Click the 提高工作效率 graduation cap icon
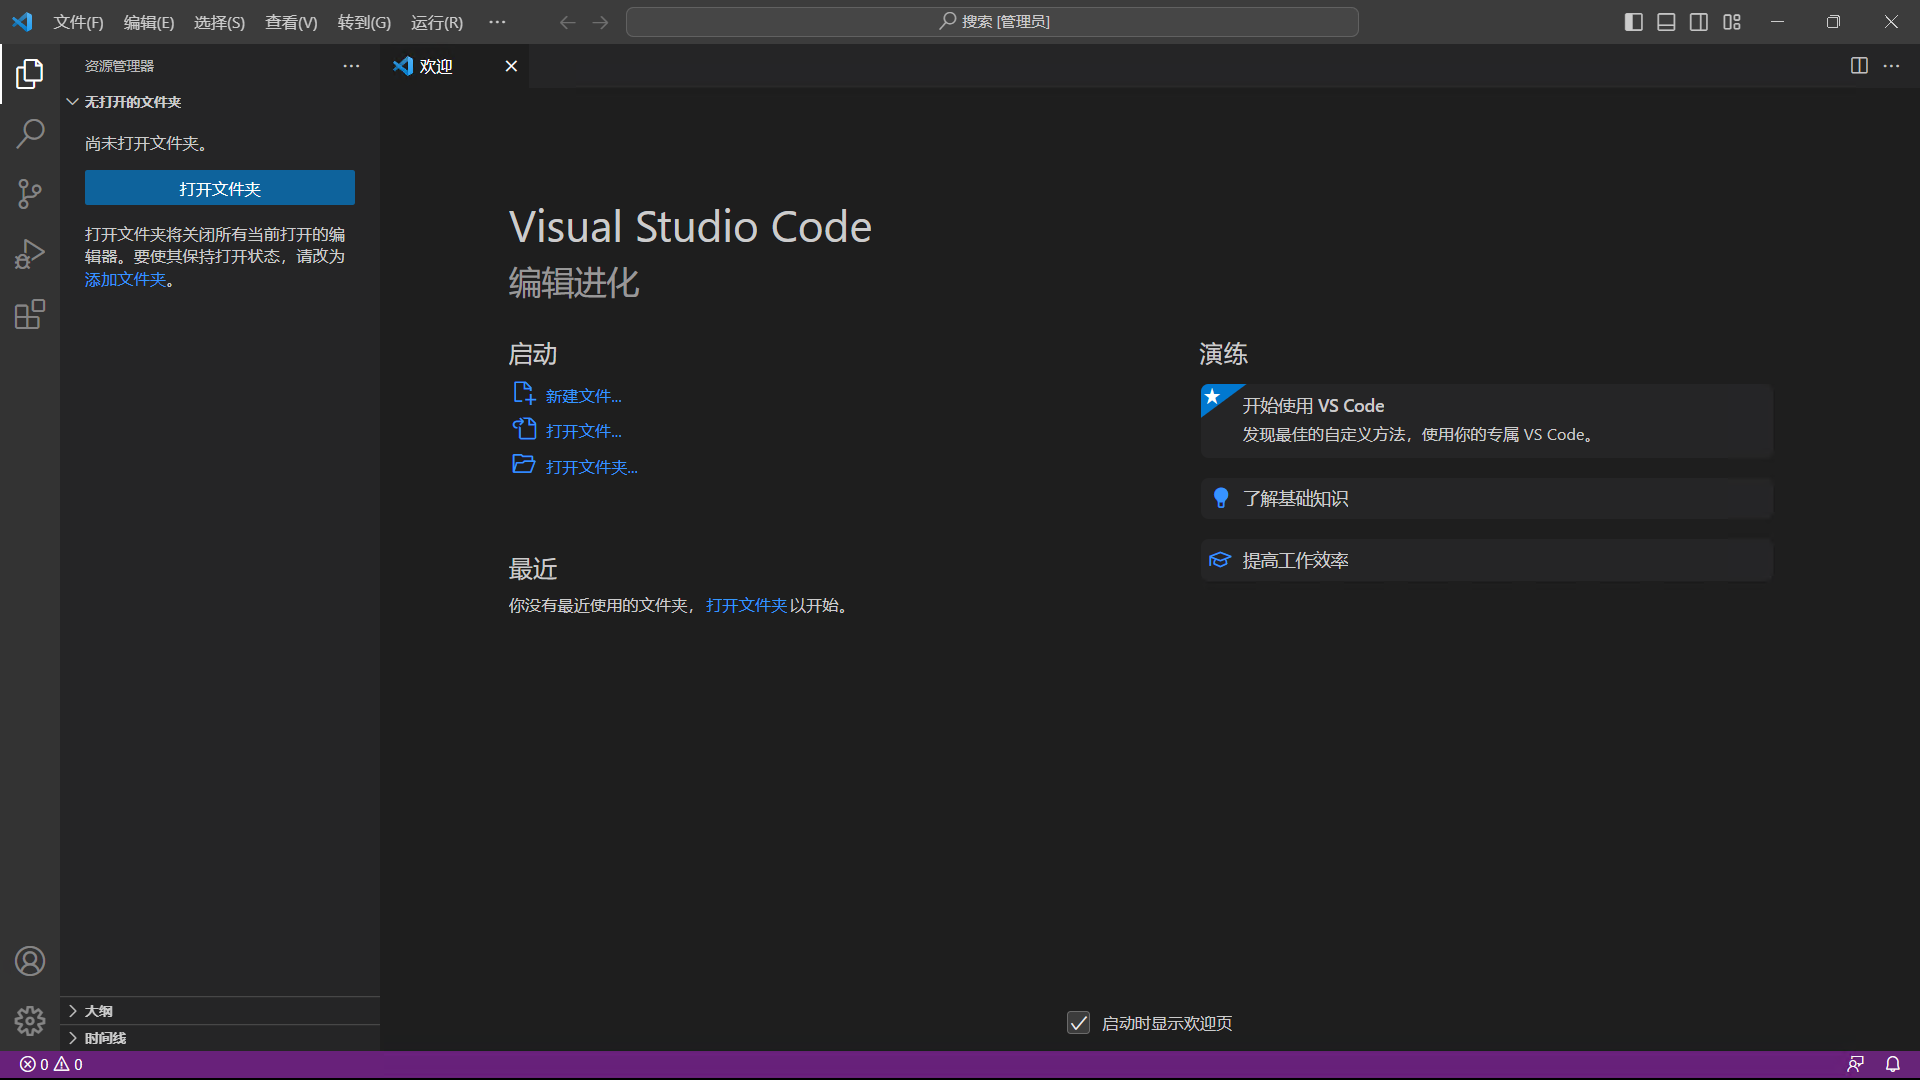This screenshot has height=1080, width=1920. click(x=1220, y=560)
